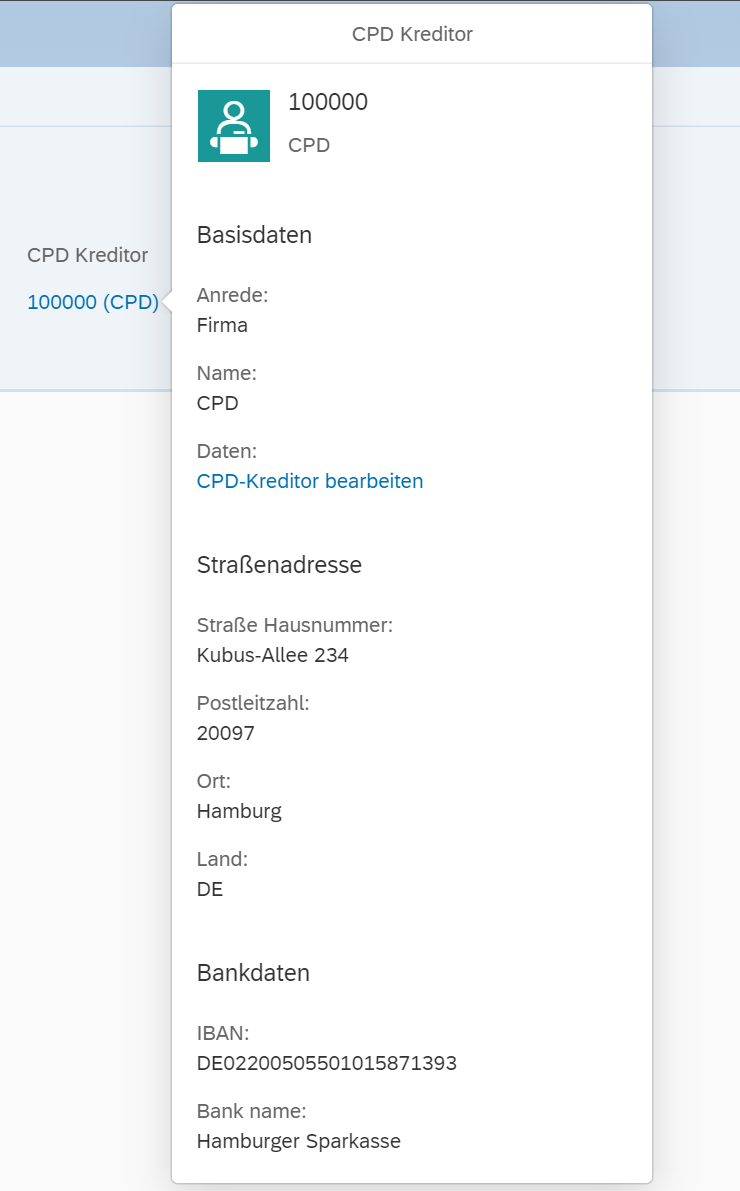Click the Land value DE

tap(207, 889)
